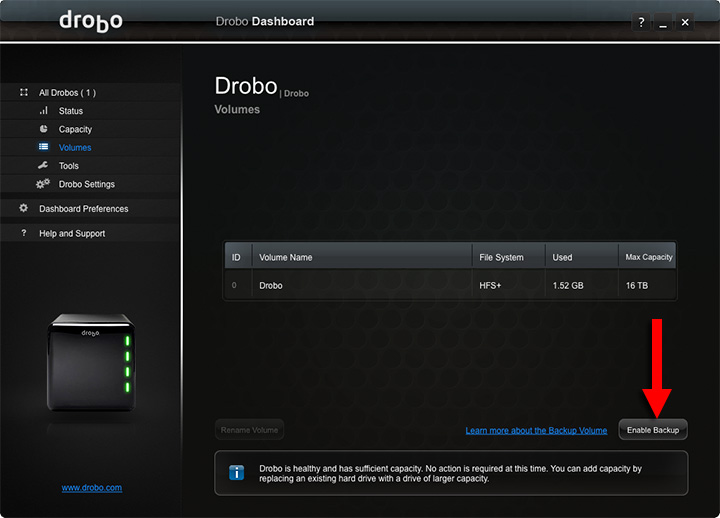Click the Drobo is healthy status message
Image resolution: width=720 pixels, height=518 pixels.
[x=450, y=473]
